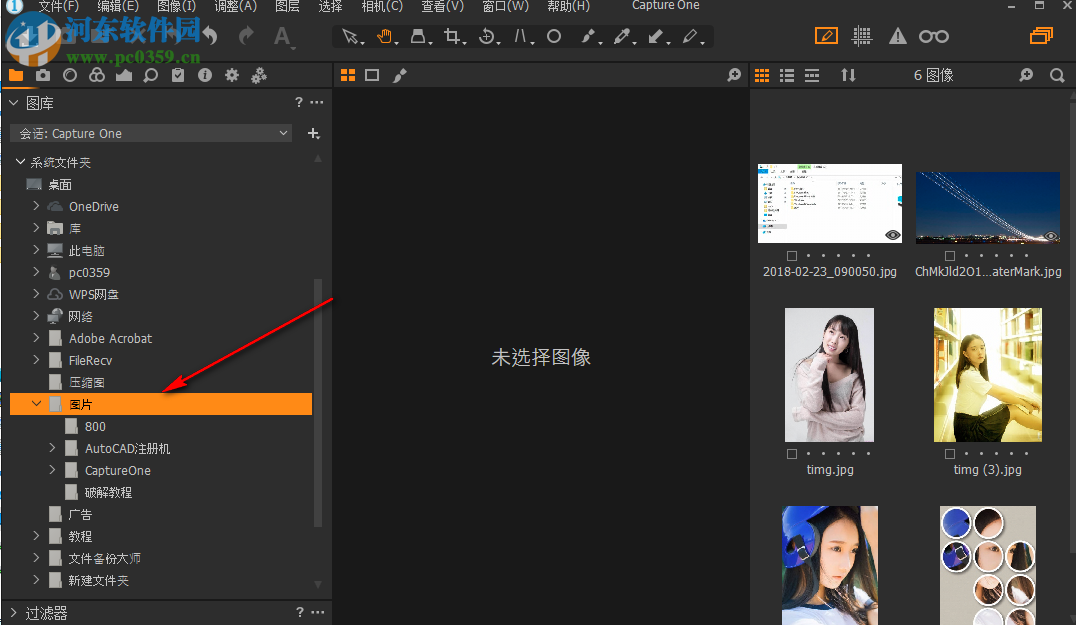Image resolution: width=1076 pixels, height=625 pixels.
Task: Show the grid overlay icon
Action: [861, 36]
